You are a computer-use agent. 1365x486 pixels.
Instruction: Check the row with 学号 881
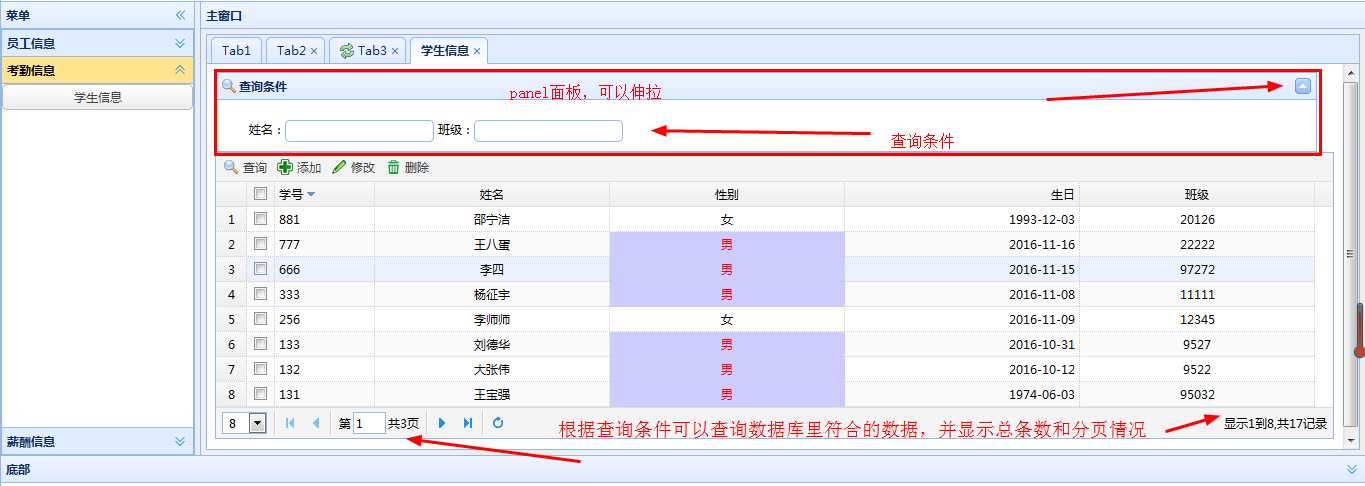(260, 219)
